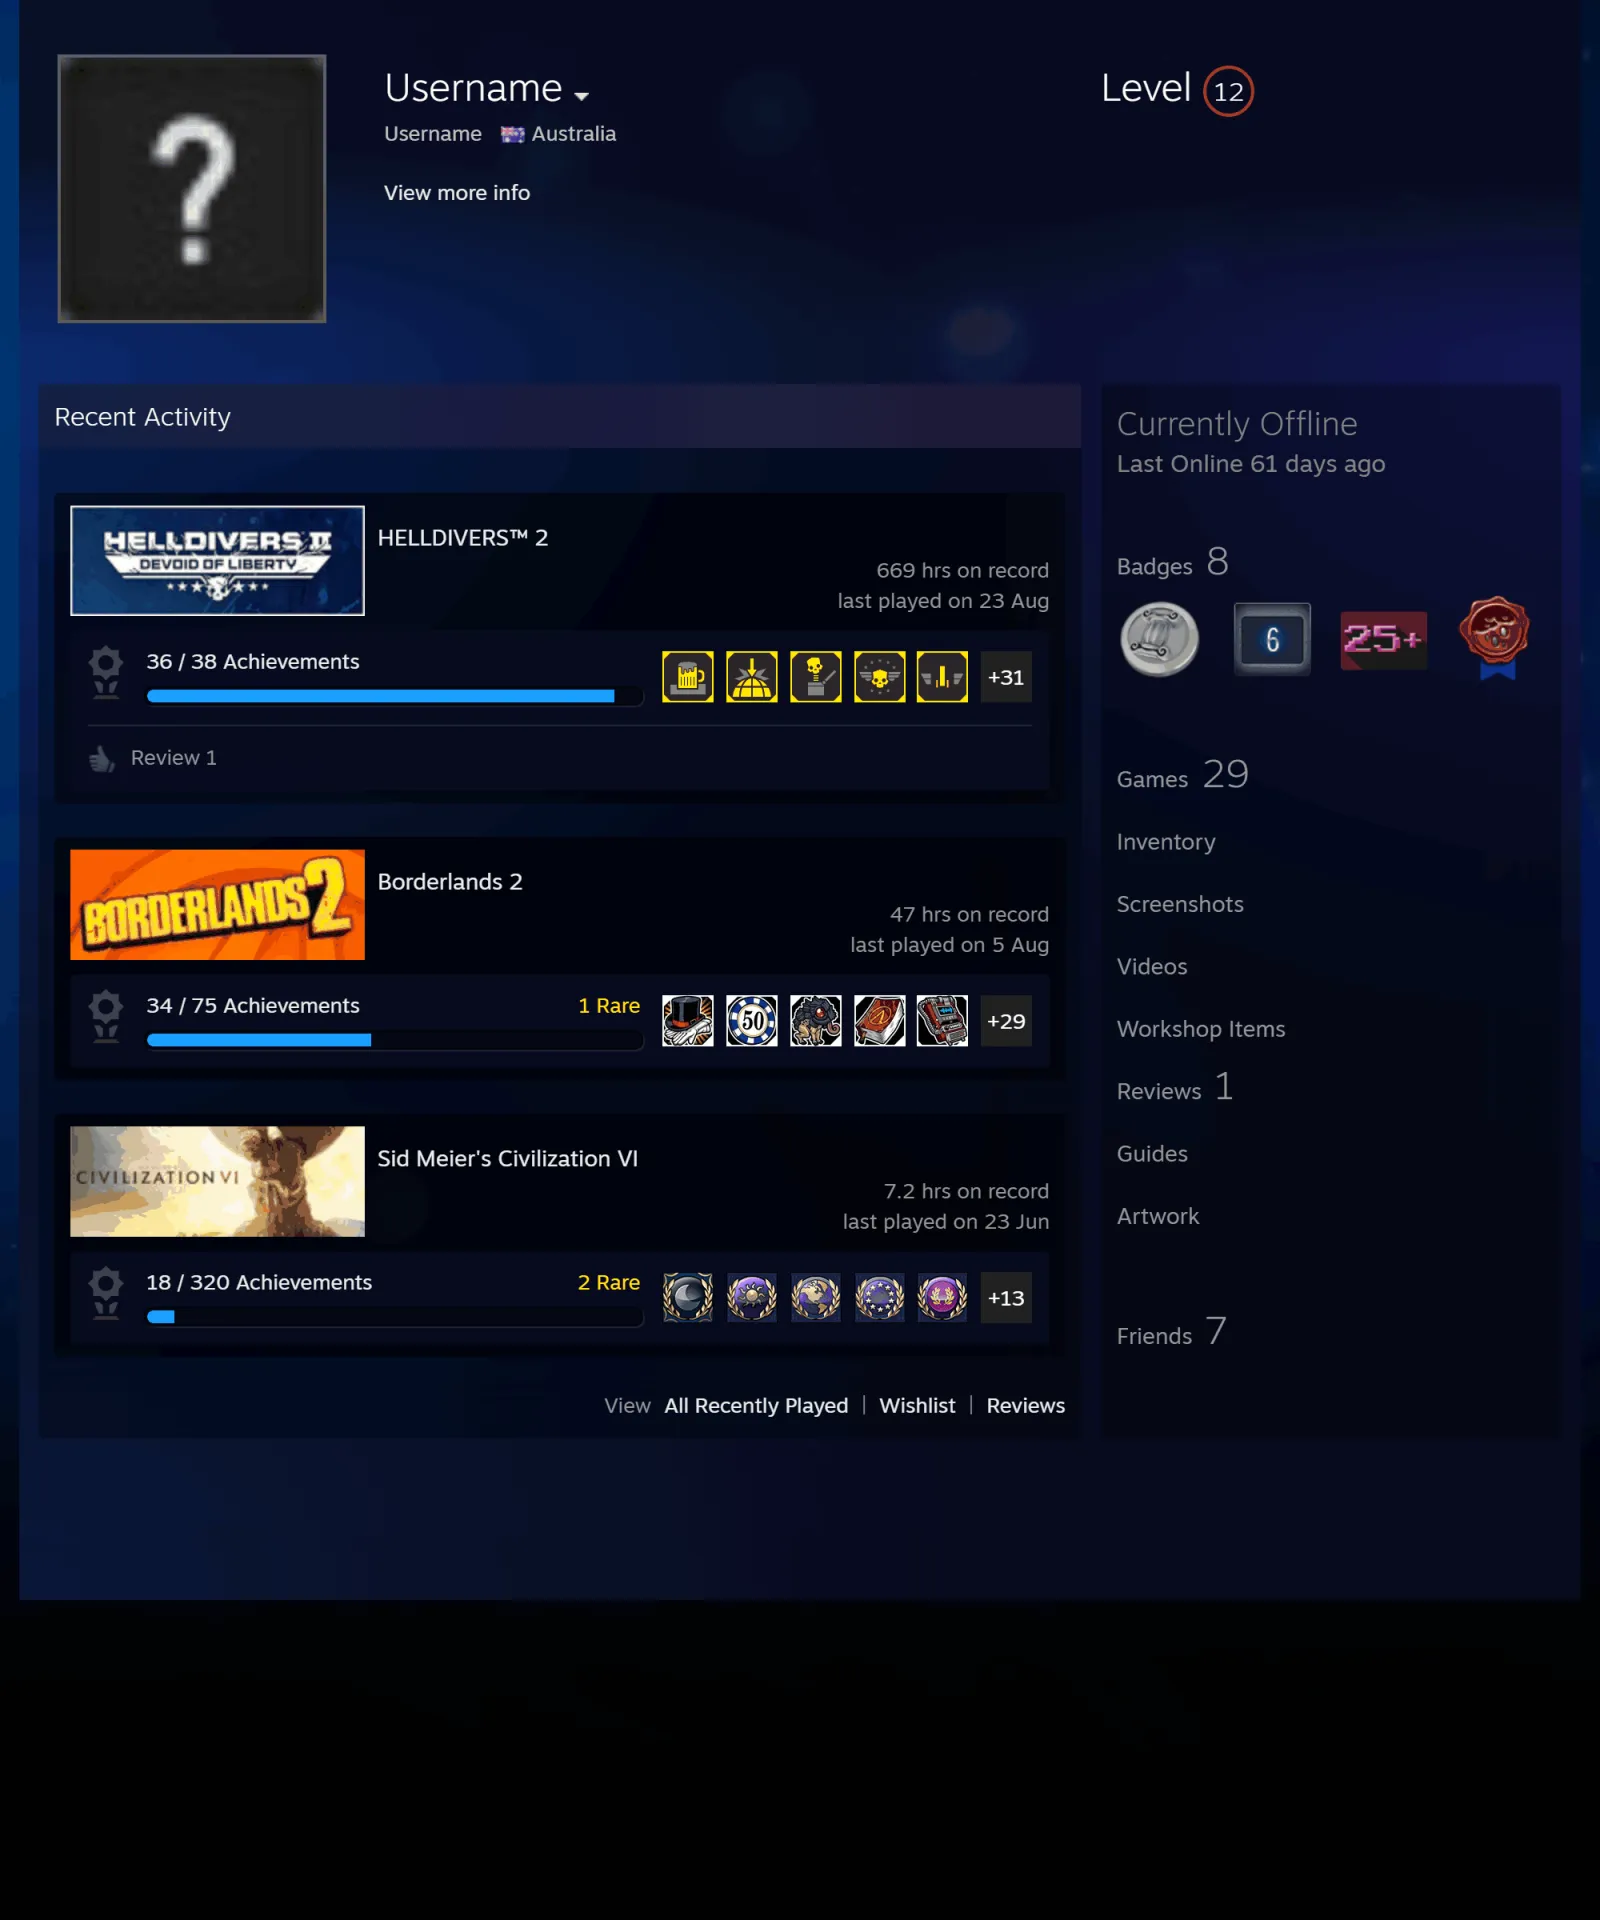The image size is (1600, 1920).
Task: Open the Civilization VI game banner
Action: pyautogui.click(x=217, y=1181)
